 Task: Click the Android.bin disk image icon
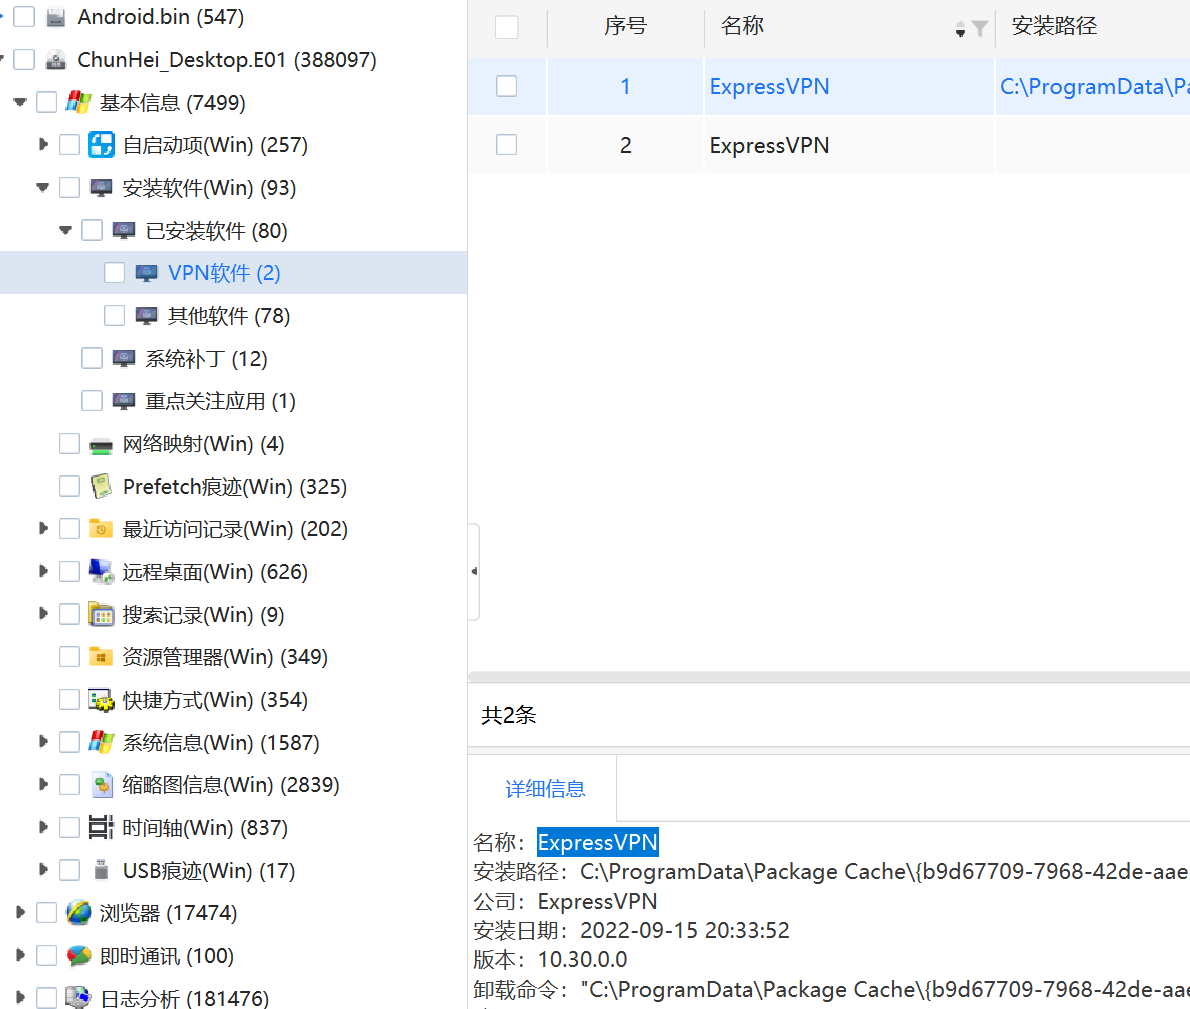click(55, 17)
